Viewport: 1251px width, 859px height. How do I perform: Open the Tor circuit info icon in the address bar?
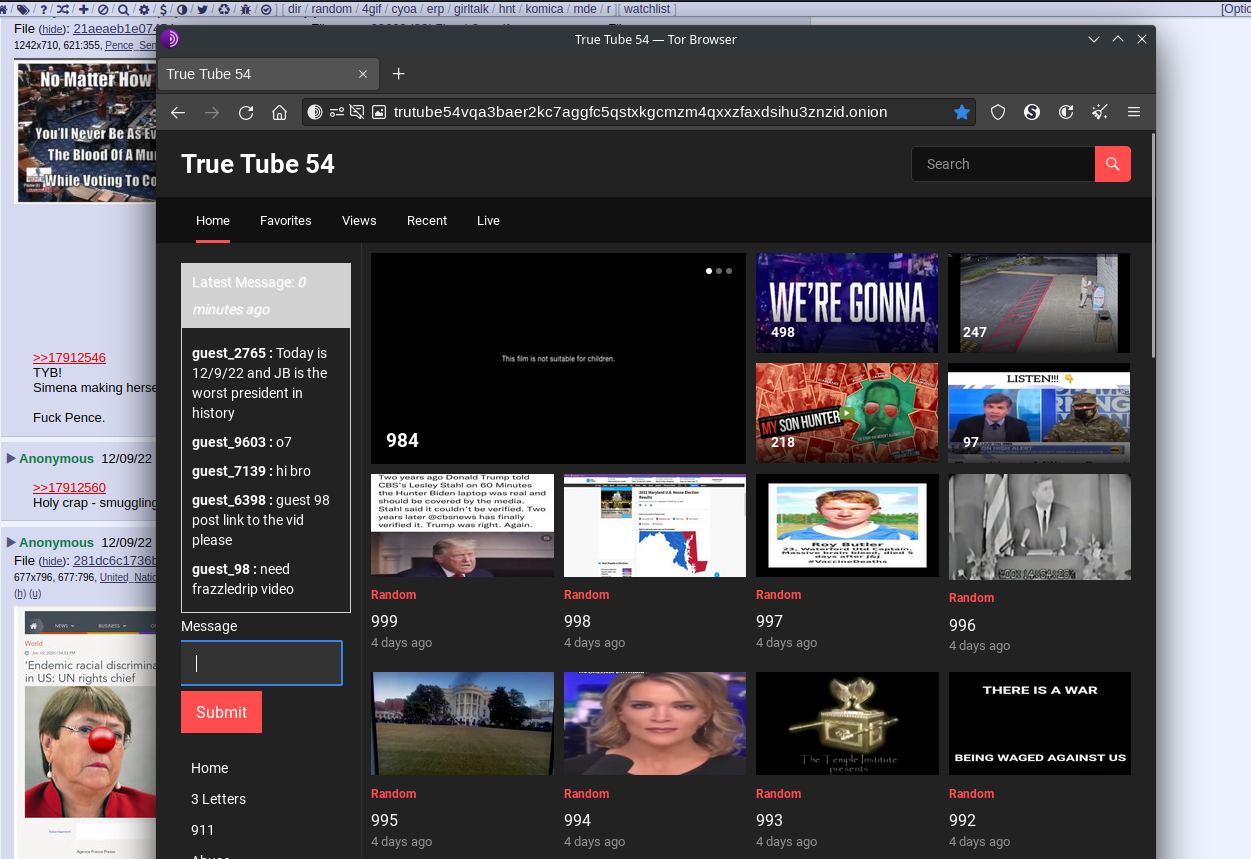pos(315,112)
